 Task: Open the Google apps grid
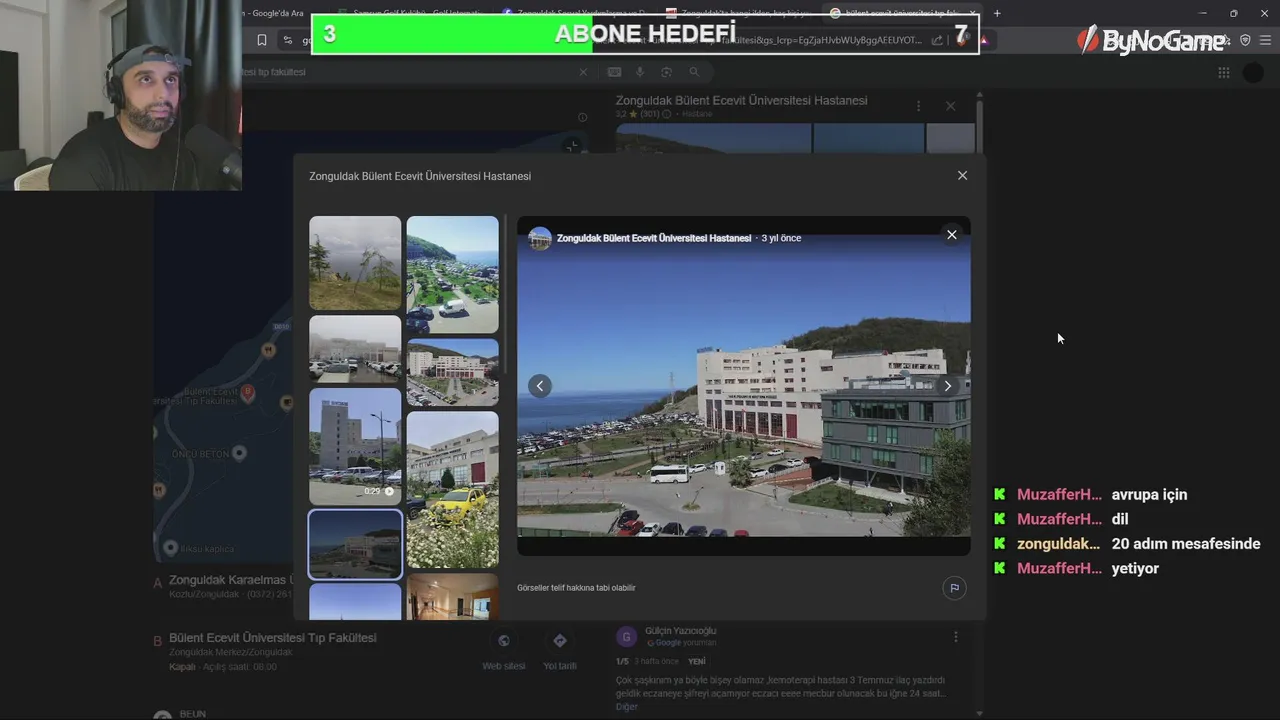tap(1223, 72)
